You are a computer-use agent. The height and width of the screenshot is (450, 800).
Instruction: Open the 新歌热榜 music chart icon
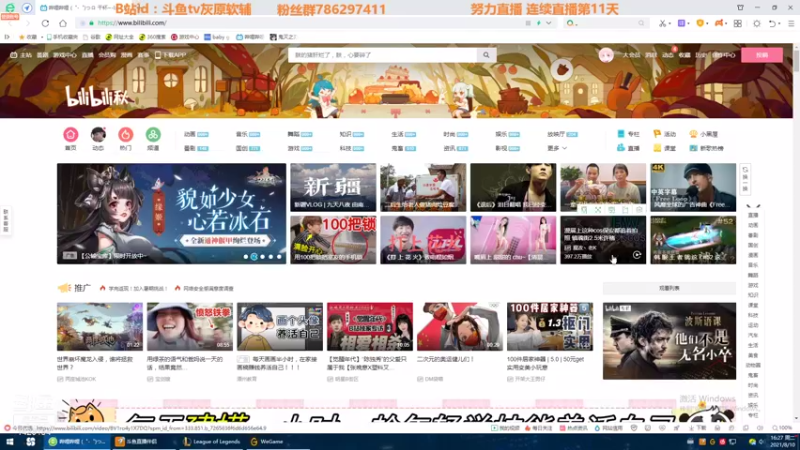click(693, 148)
